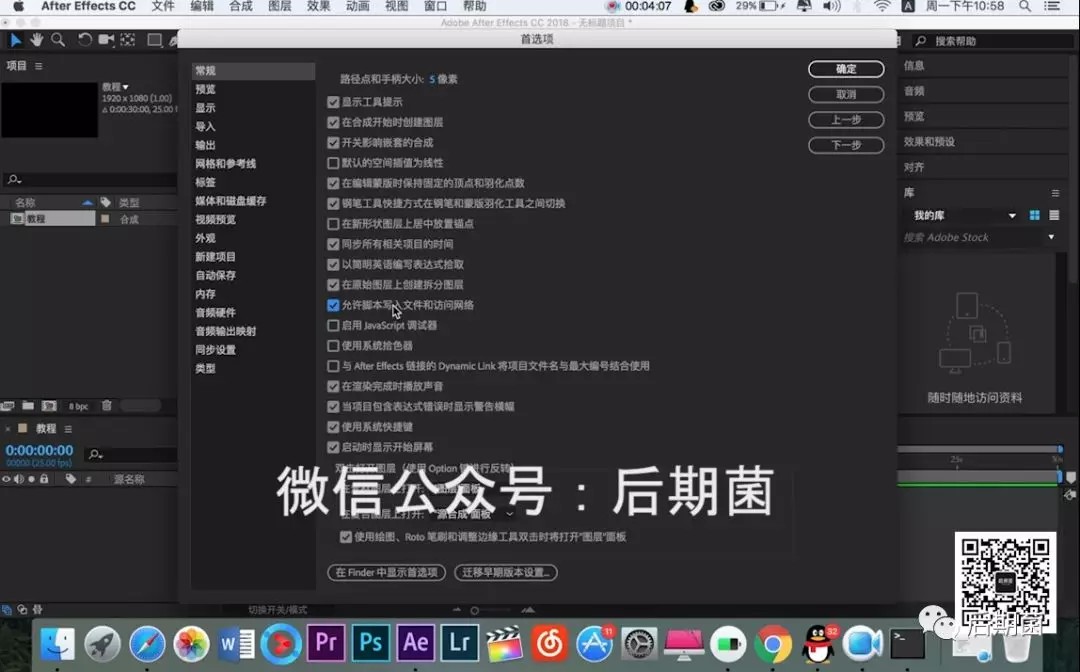Image resolution: width=1080 pixels, height=672 pixels.
Task: Click 在 Finder 中显示首选项 button
Action: (x=386, y=573)
